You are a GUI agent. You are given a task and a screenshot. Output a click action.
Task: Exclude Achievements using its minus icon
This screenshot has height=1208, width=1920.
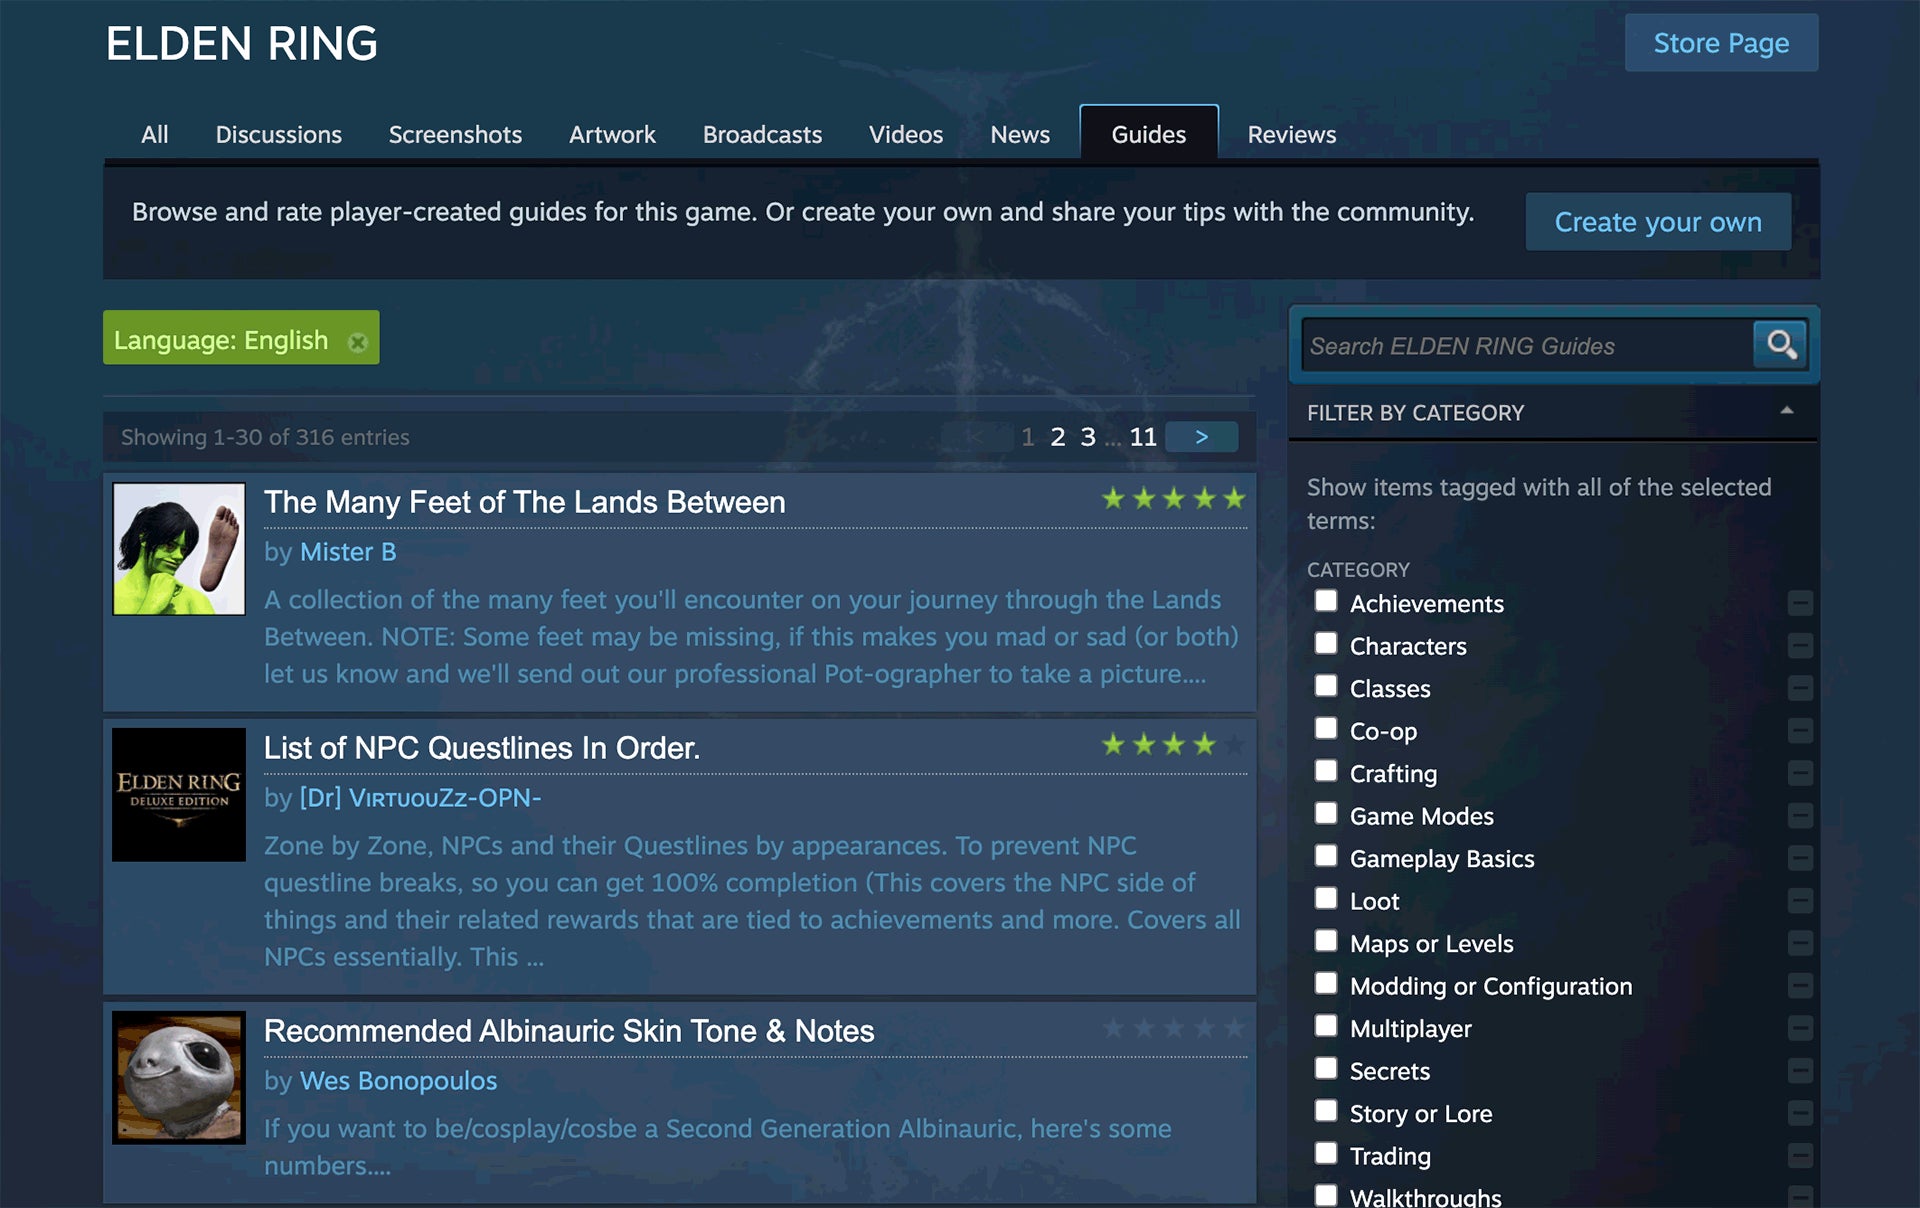(x=1799, y=603)
